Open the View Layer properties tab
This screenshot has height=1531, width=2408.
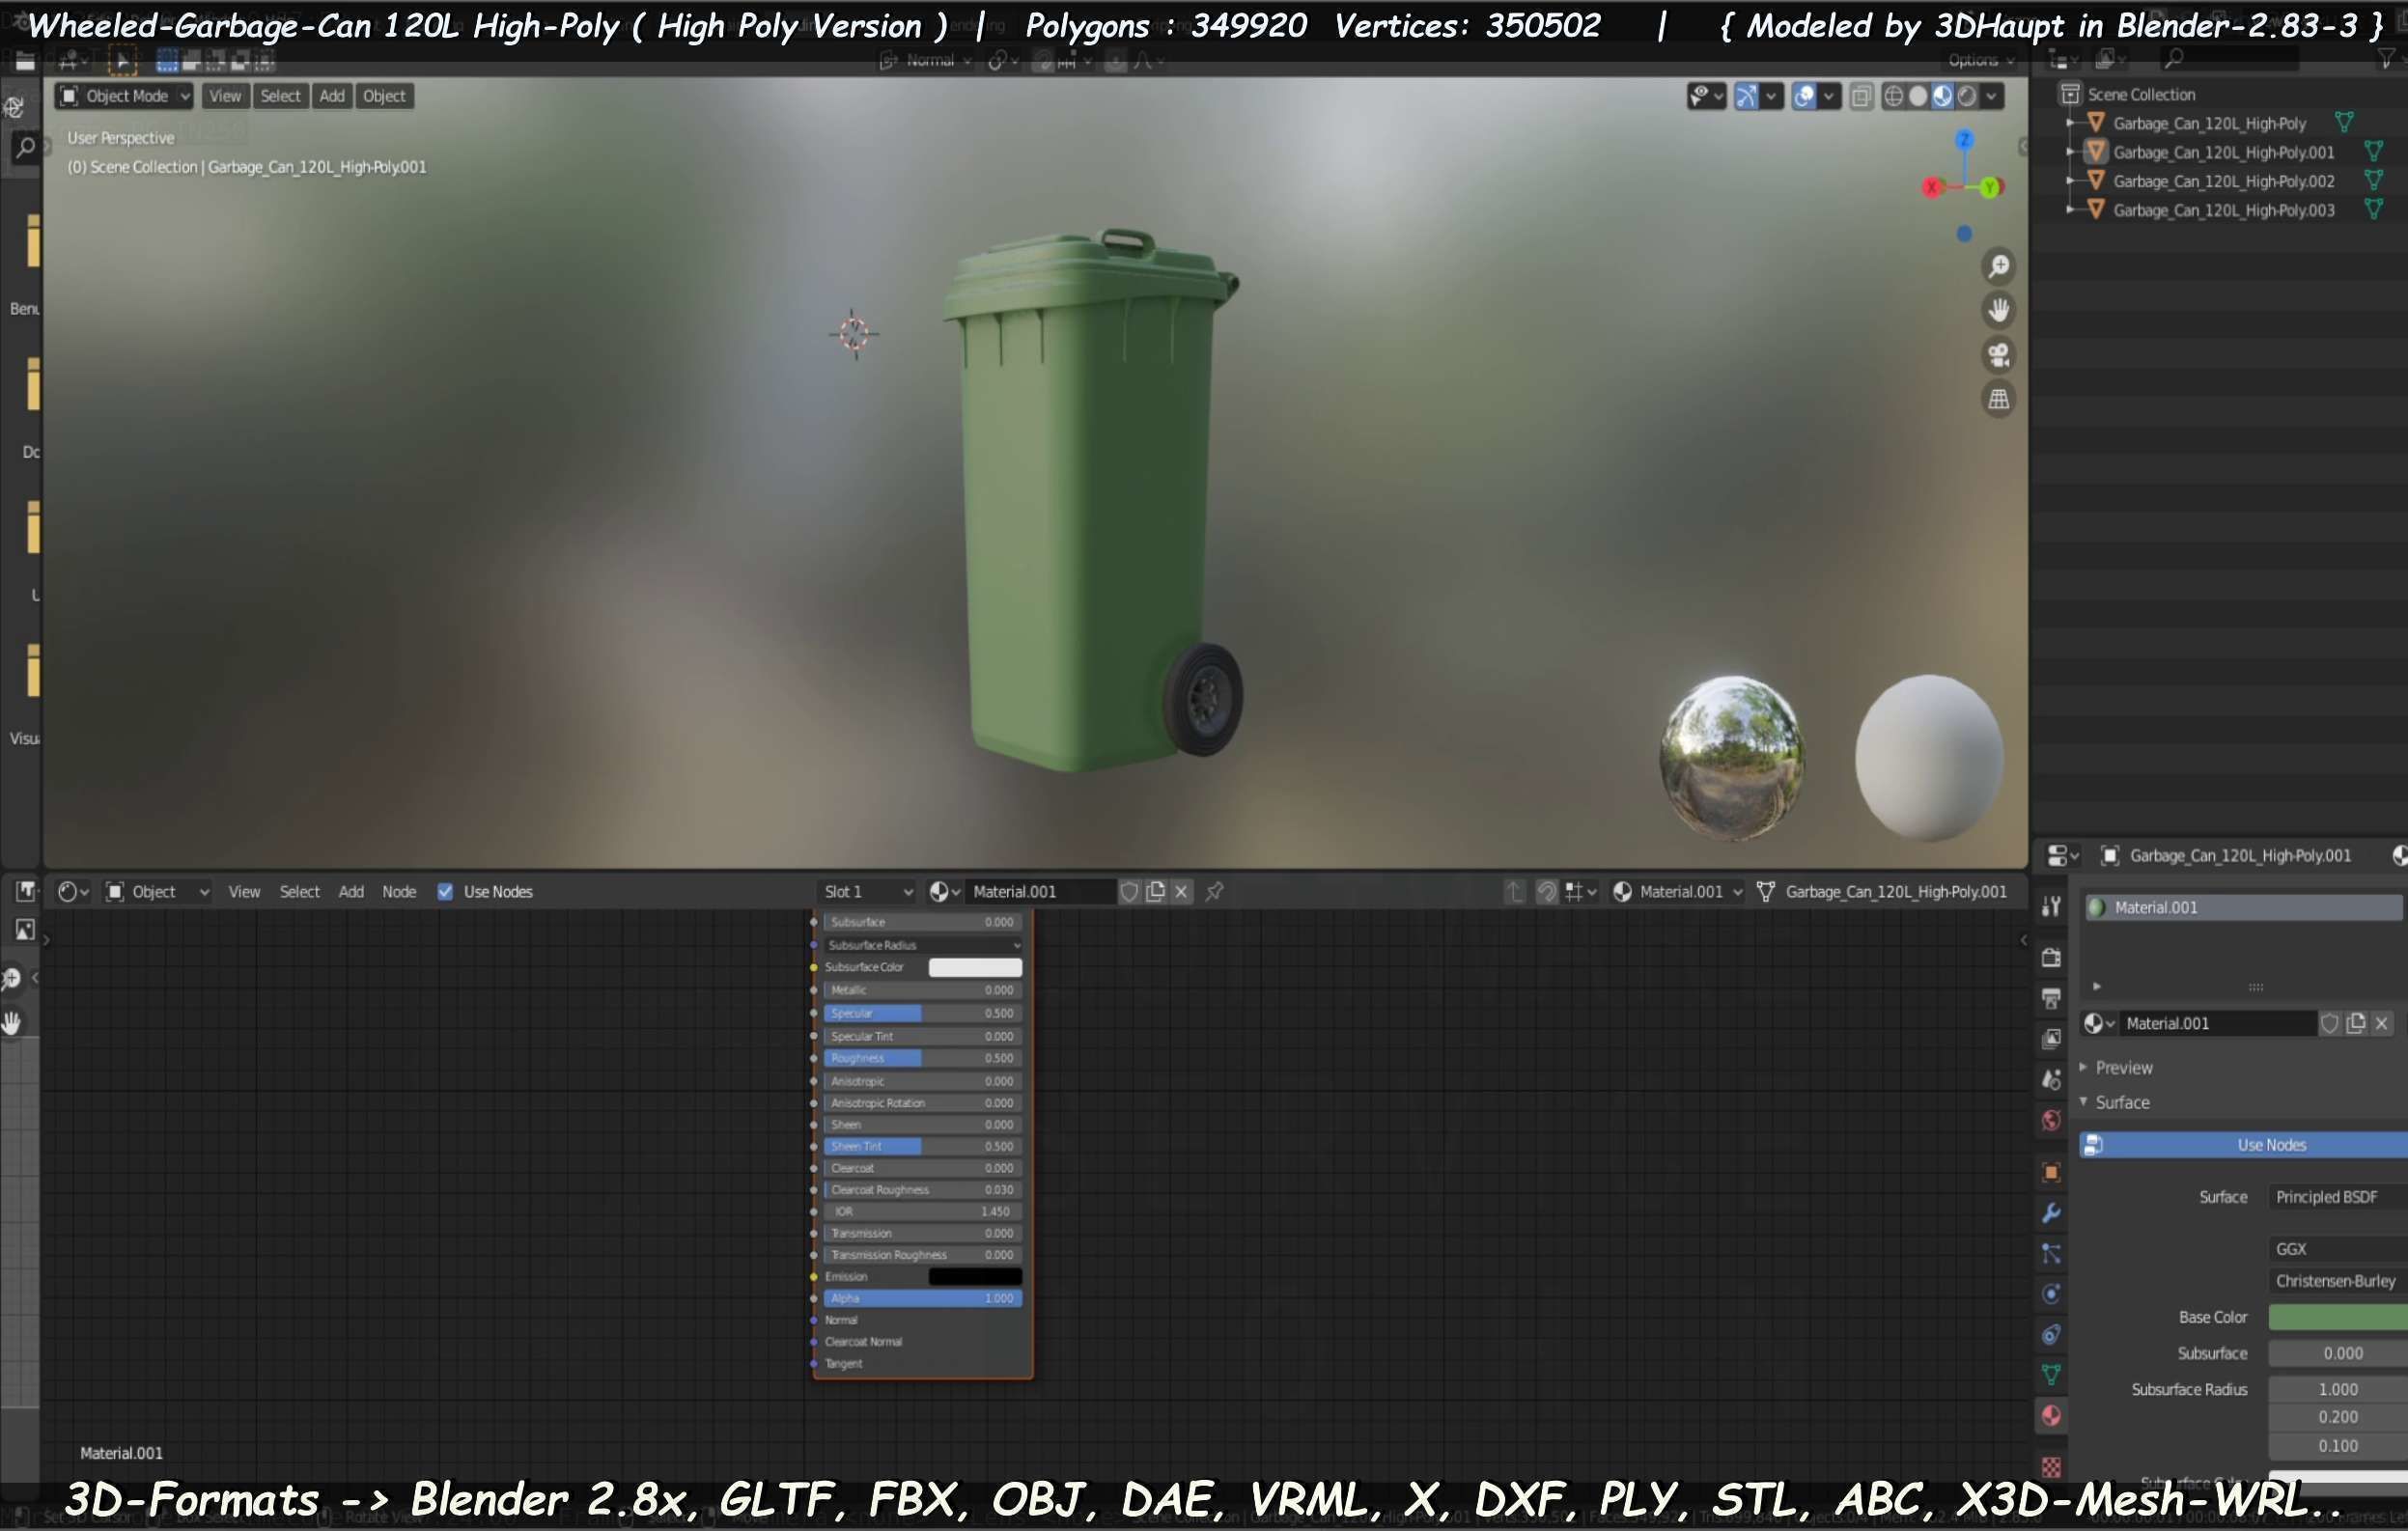2050,1038
